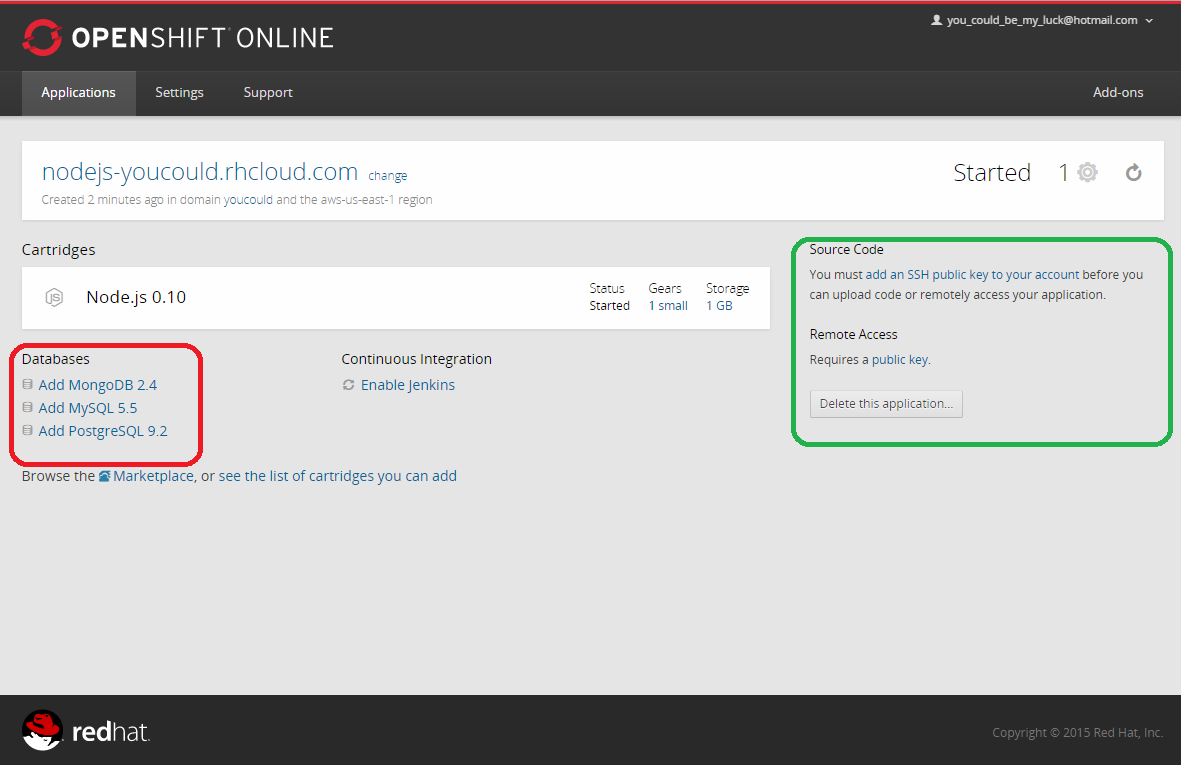The image size is (1181, 765).
Task: Open the youcould domain link
Action: click(248, 200)
